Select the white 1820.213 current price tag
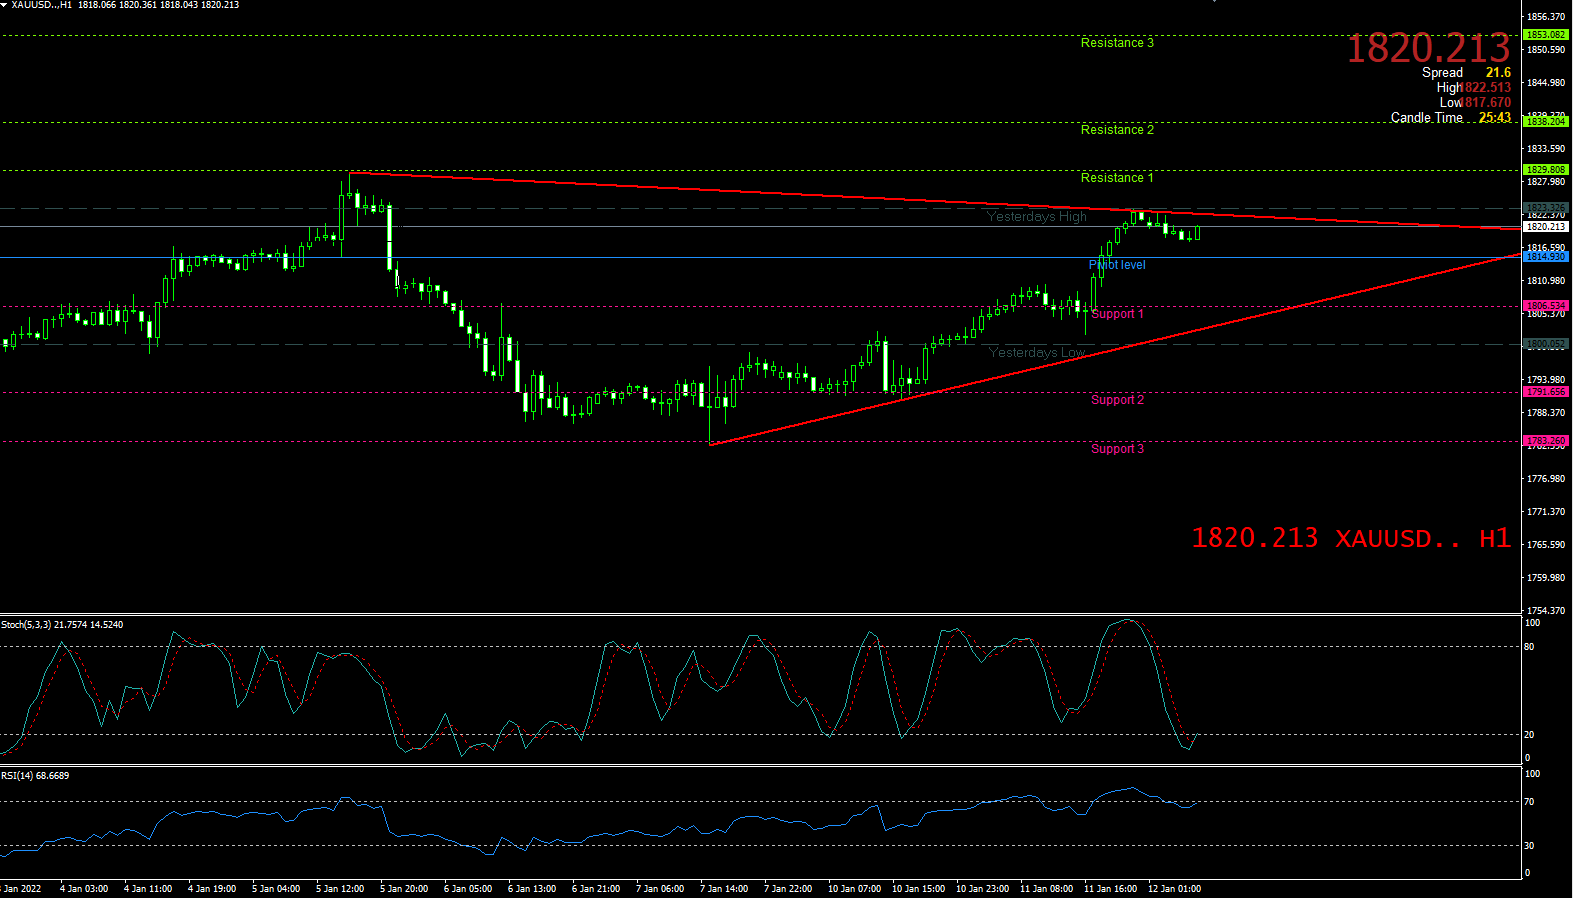1573x898 pixels. point(1545,227)
